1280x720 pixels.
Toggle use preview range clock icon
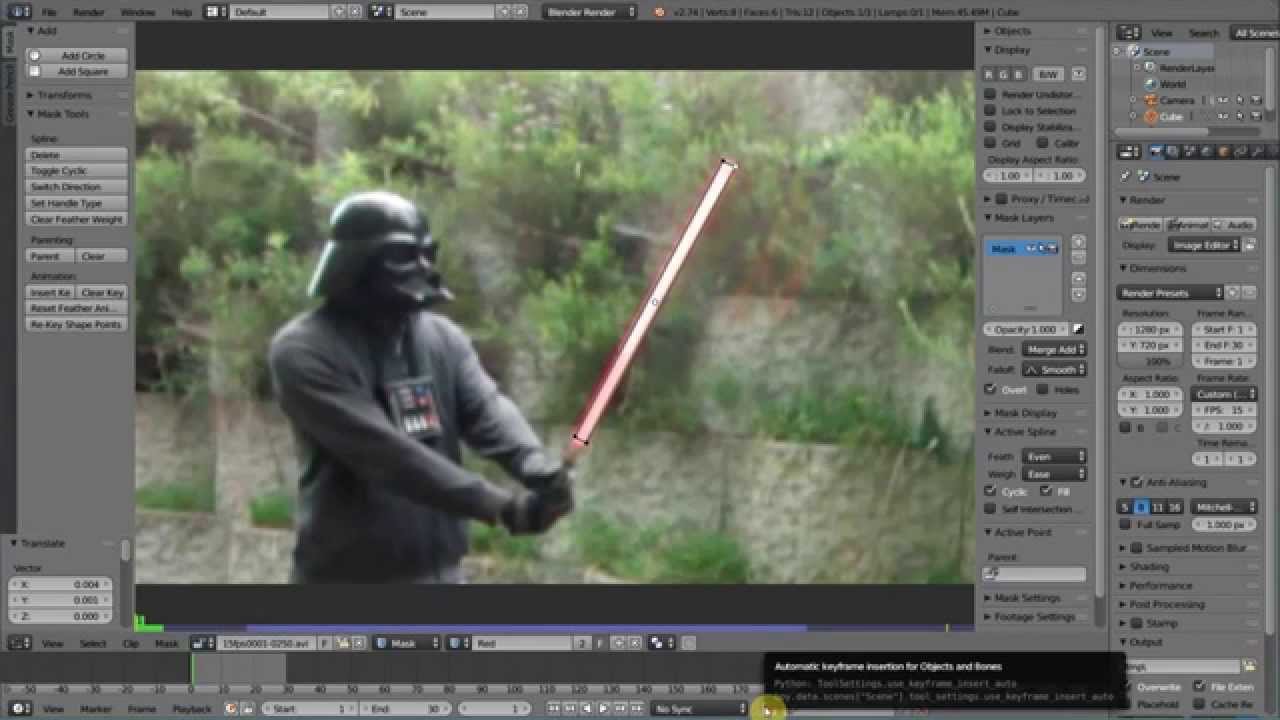(230, 709)
